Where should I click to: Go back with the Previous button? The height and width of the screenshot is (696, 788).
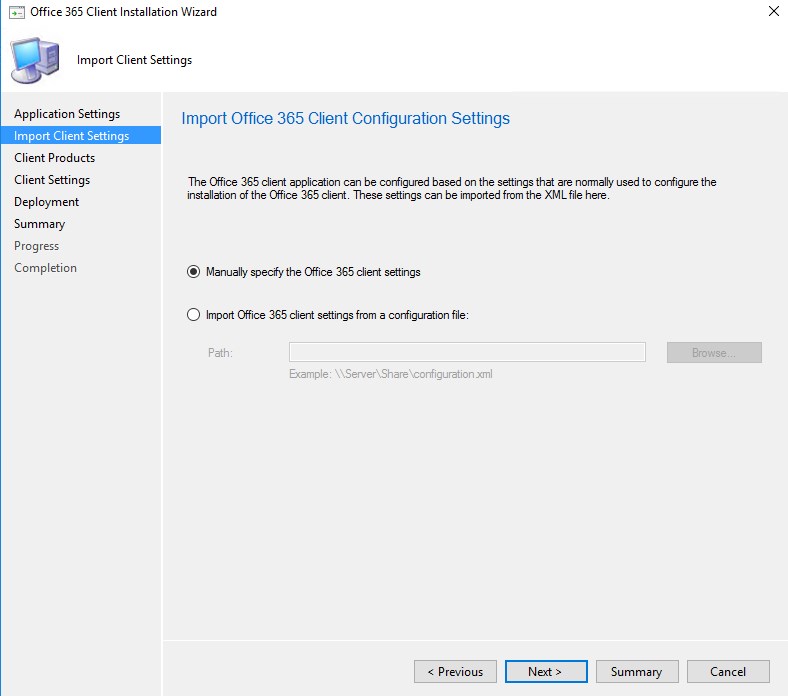455,671
